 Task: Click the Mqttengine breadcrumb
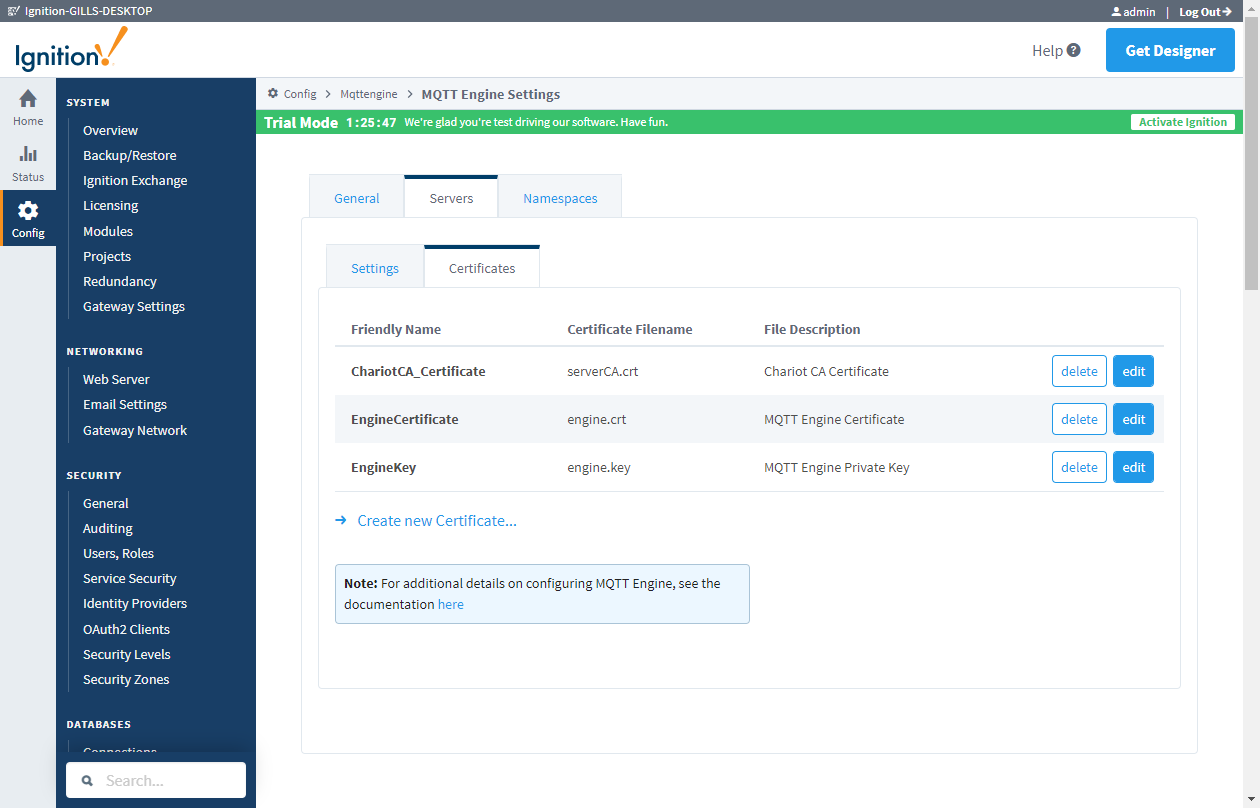[x=368, y=93]
